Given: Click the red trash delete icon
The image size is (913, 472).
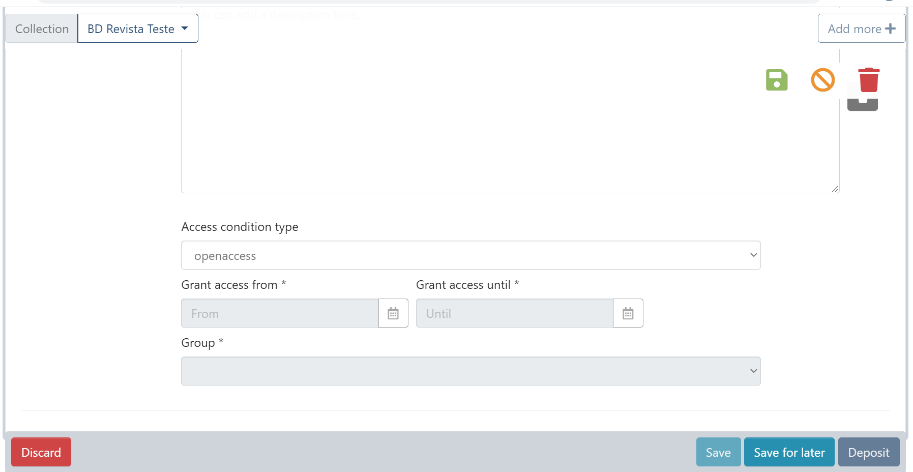Looking at the screenshot, I should coord(869,80).
